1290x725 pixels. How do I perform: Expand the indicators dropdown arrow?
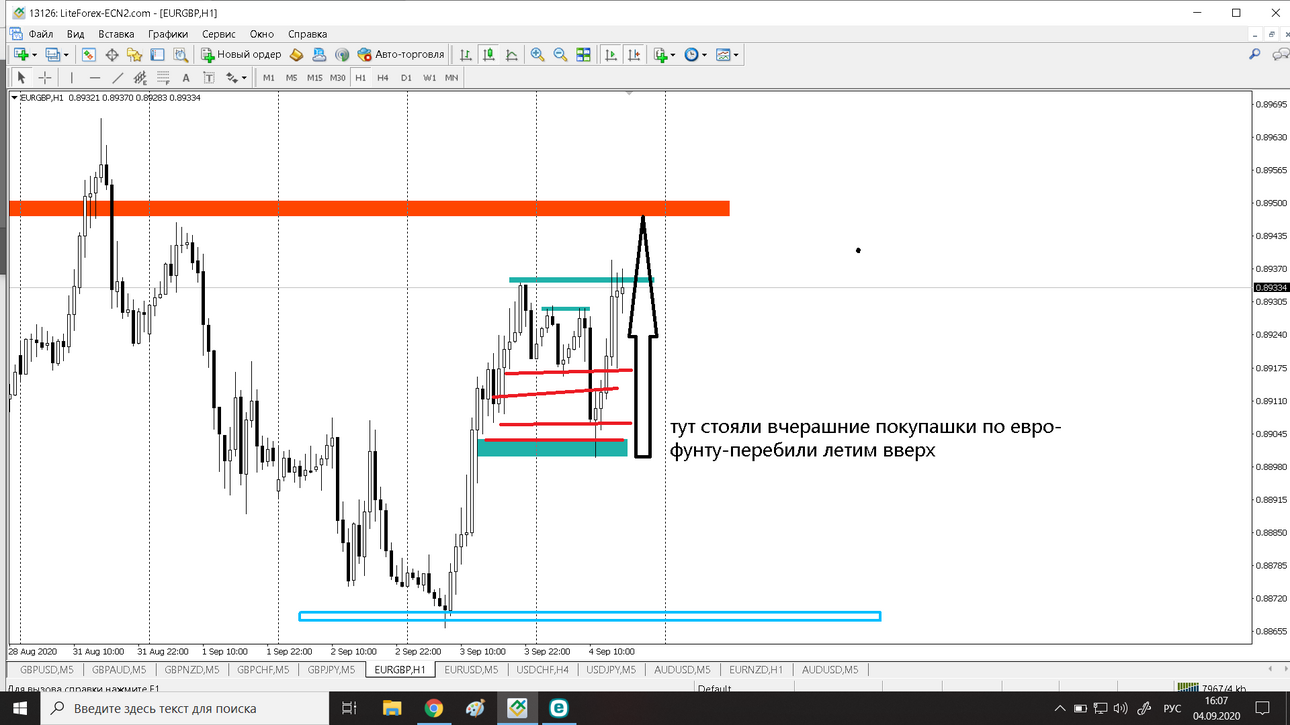pos(673,55)
